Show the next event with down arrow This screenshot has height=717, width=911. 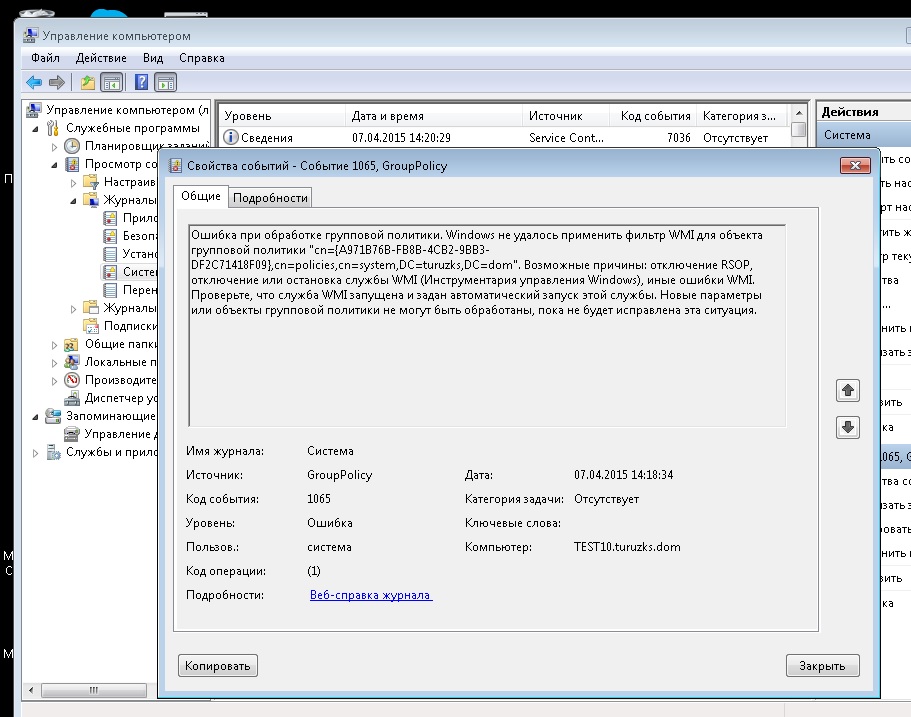tap(848, 428)
